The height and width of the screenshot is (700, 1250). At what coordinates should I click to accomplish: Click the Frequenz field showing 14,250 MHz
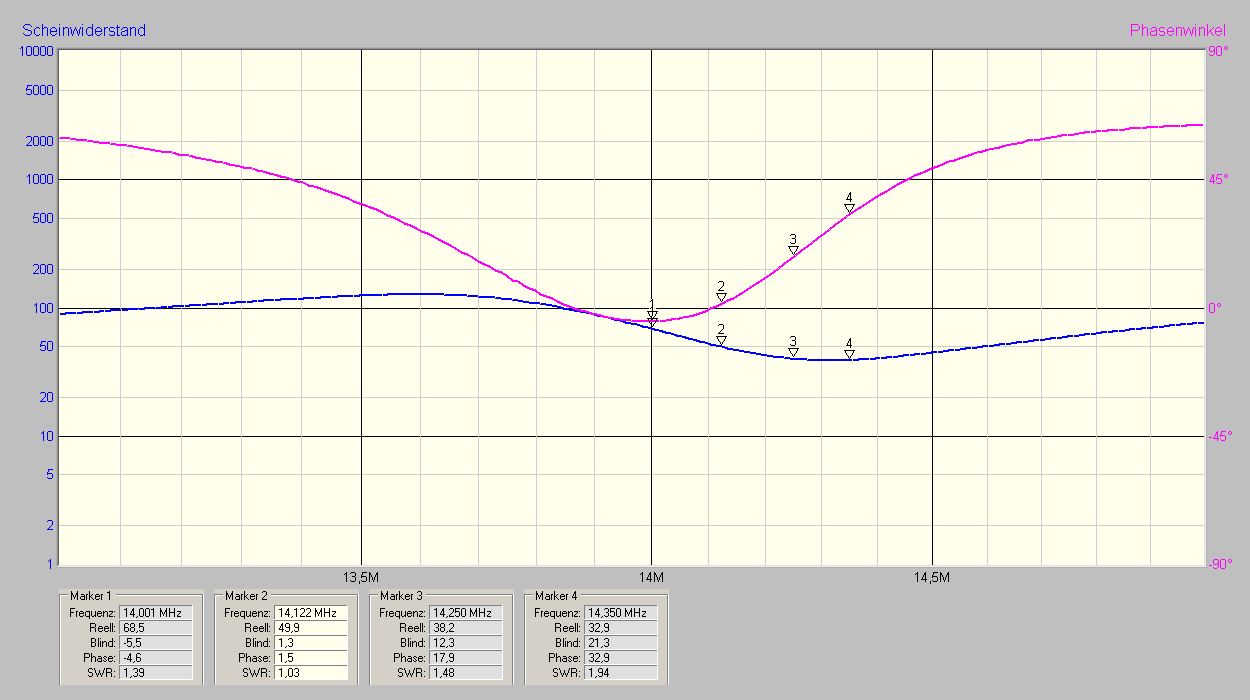pos(465,612)
